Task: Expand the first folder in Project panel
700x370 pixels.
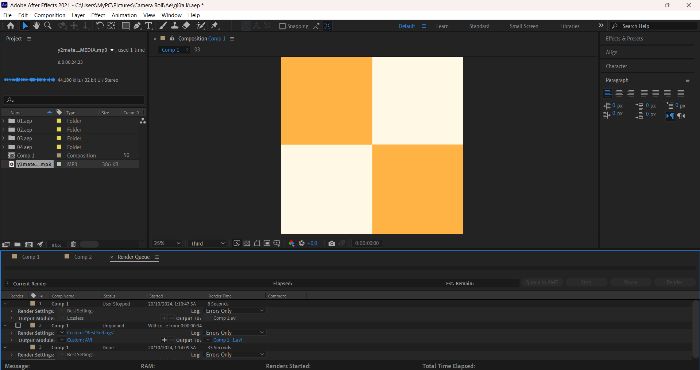Action: click(4, 121)
